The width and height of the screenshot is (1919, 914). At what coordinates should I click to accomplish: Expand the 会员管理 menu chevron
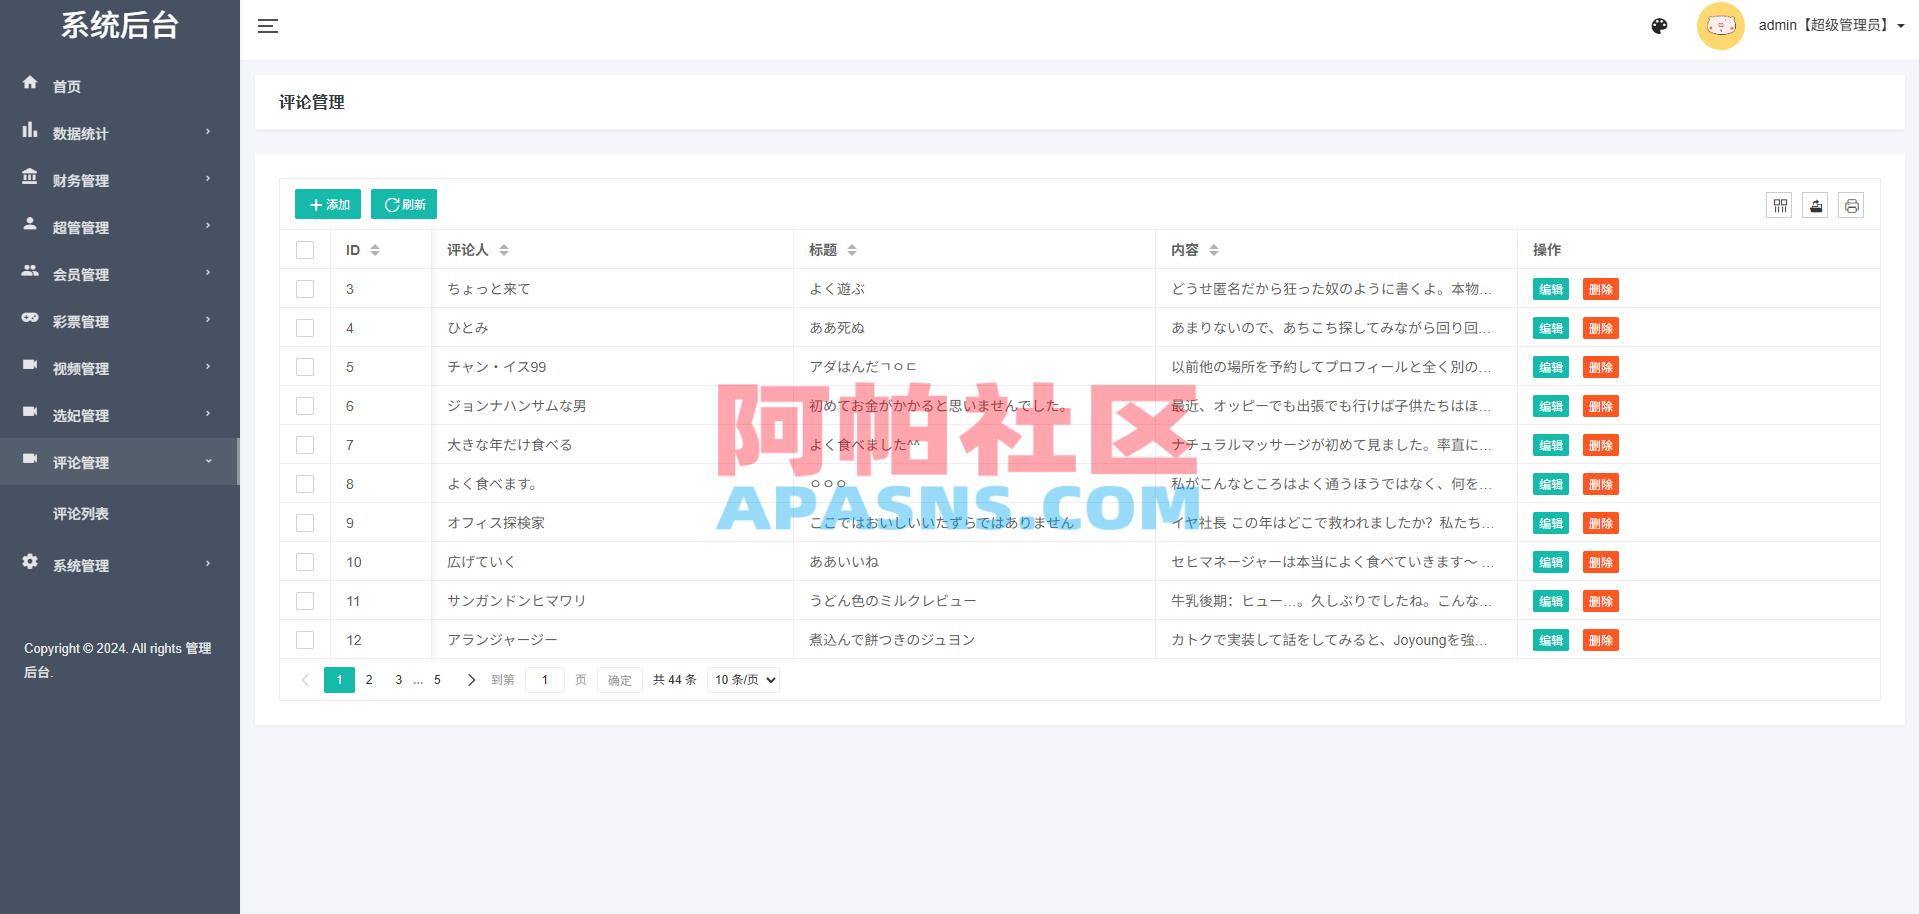[208, 273]
